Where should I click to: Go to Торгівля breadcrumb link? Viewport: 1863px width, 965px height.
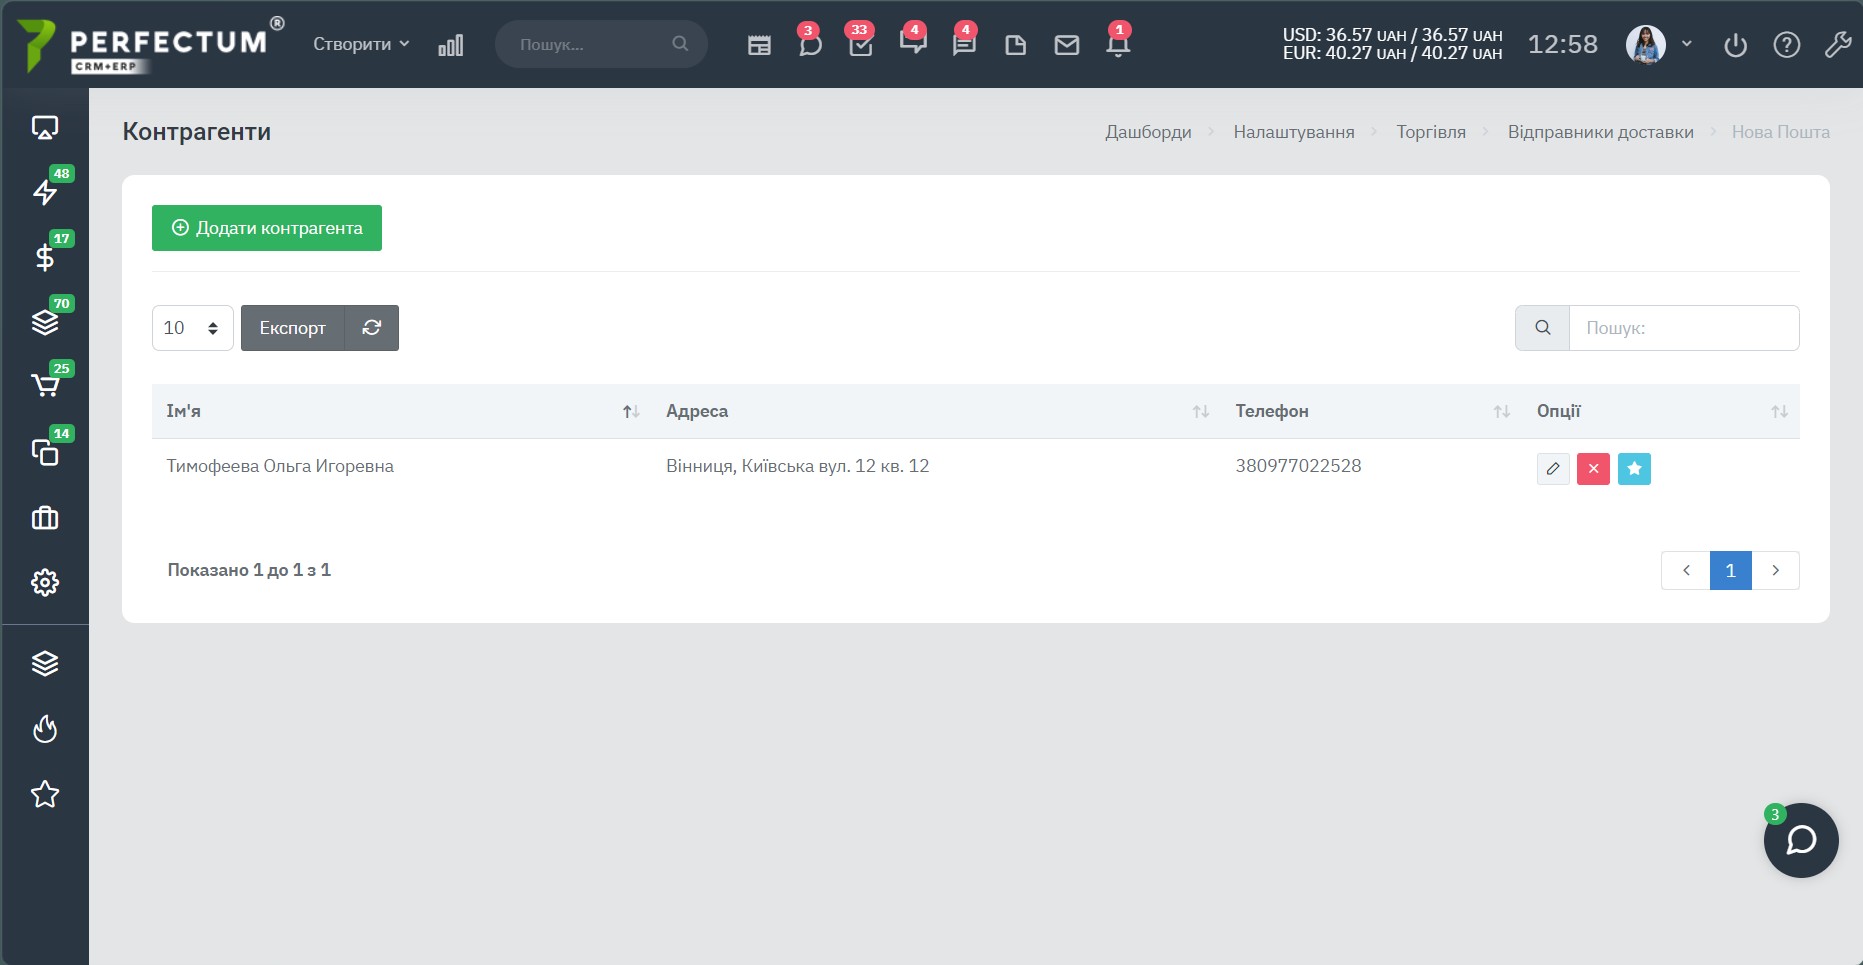tap(1431, 132)
